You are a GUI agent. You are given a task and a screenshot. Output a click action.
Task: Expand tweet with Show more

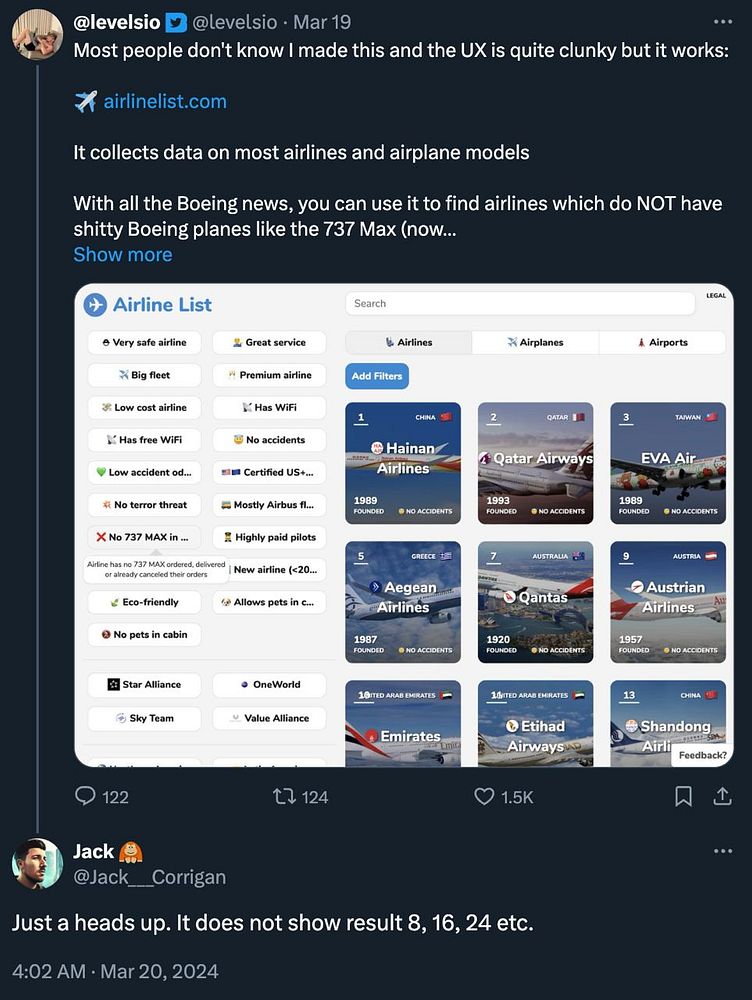point(122,254)
